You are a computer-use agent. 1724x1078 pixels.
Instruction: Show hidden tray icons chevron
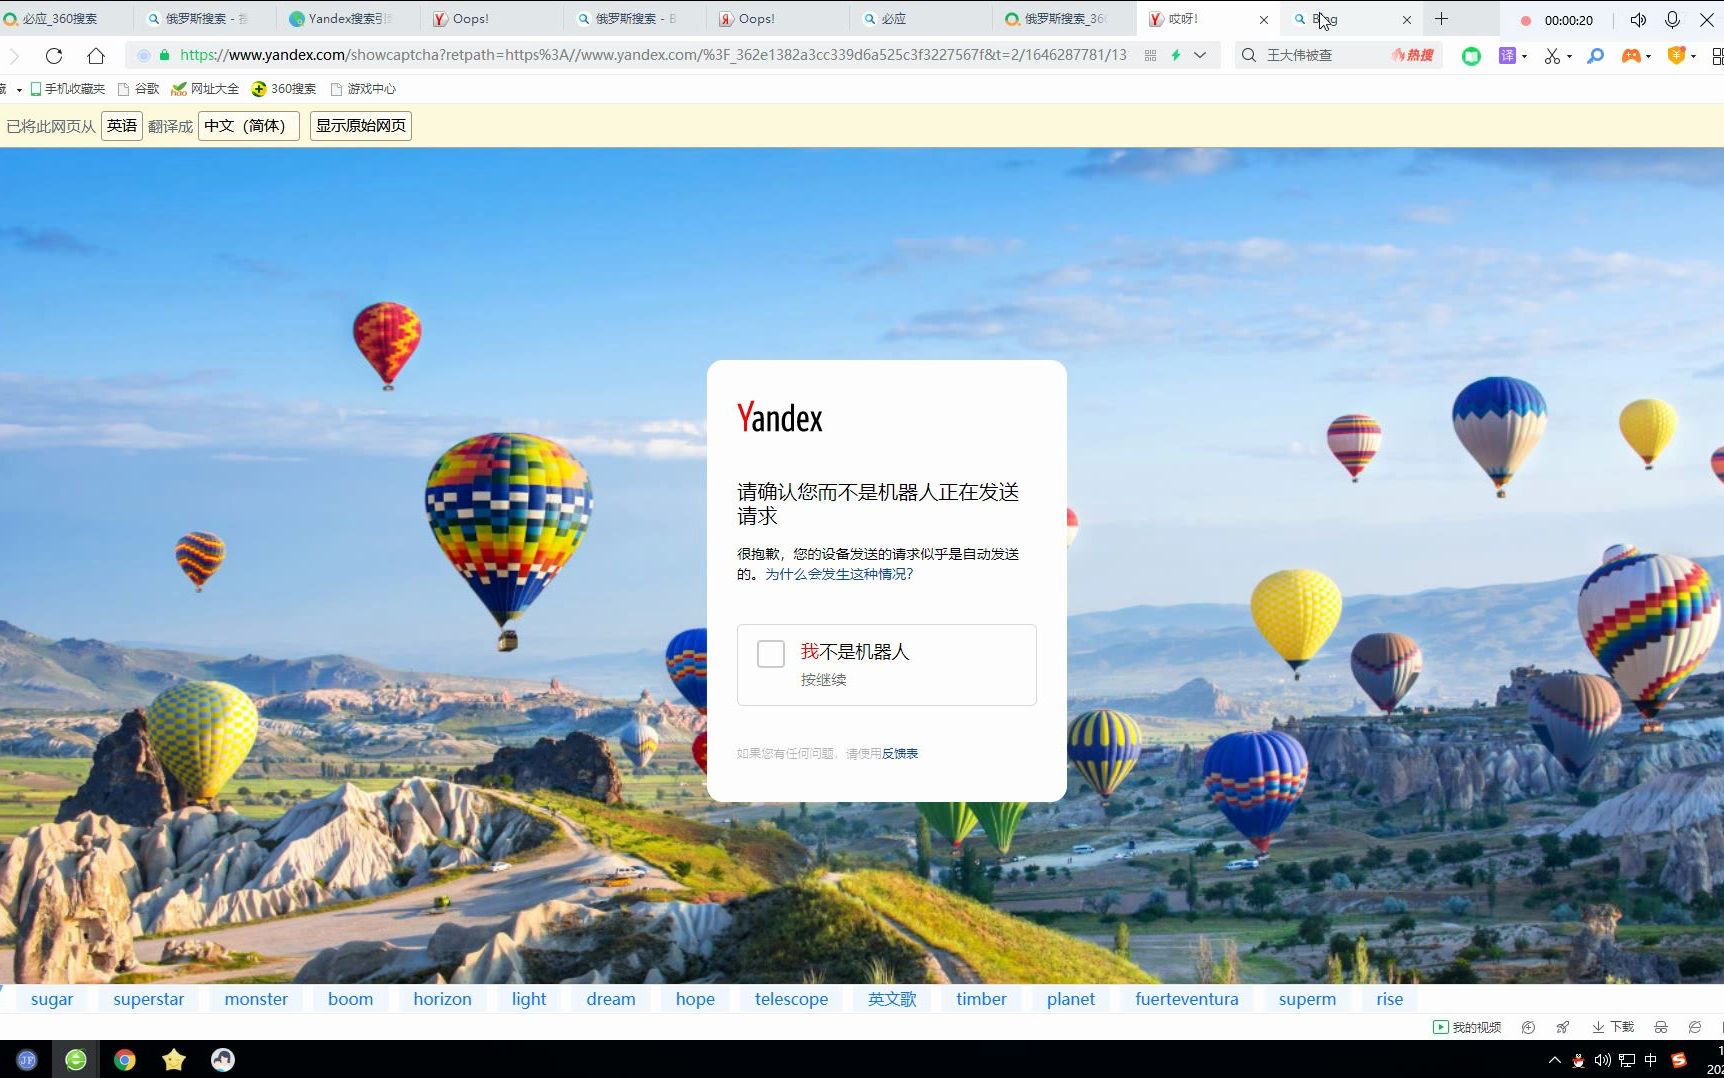pos(1554,1060)
